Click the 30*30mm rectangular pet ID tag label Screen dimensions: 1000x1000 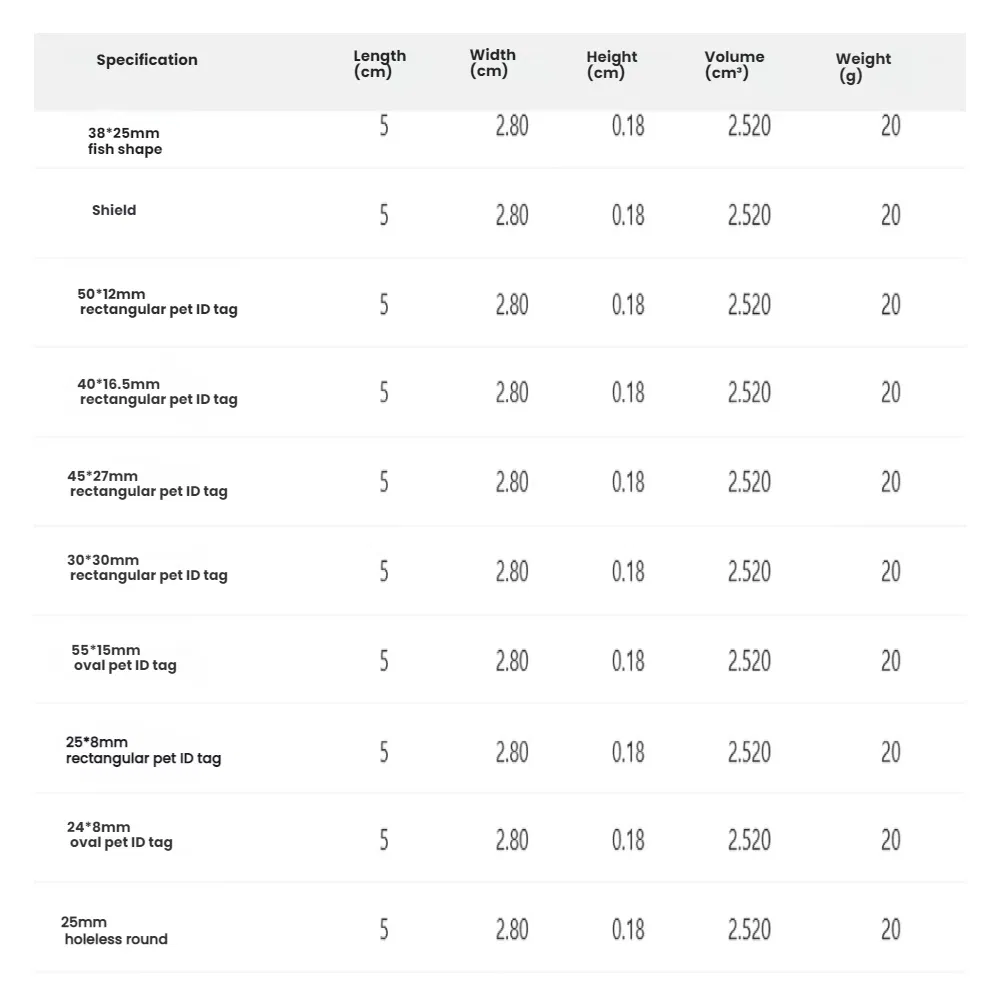coord(148,568)
